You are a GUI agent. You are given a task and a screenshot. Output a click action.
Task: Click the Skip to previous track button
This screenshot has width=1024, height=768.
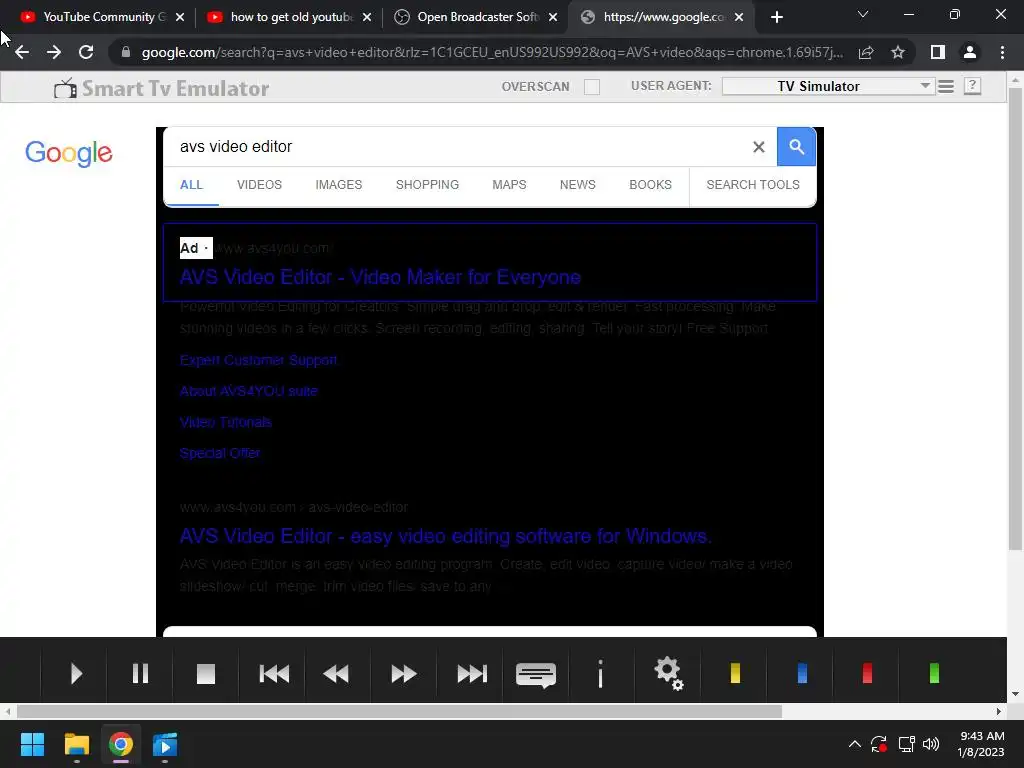pos(274,673)
